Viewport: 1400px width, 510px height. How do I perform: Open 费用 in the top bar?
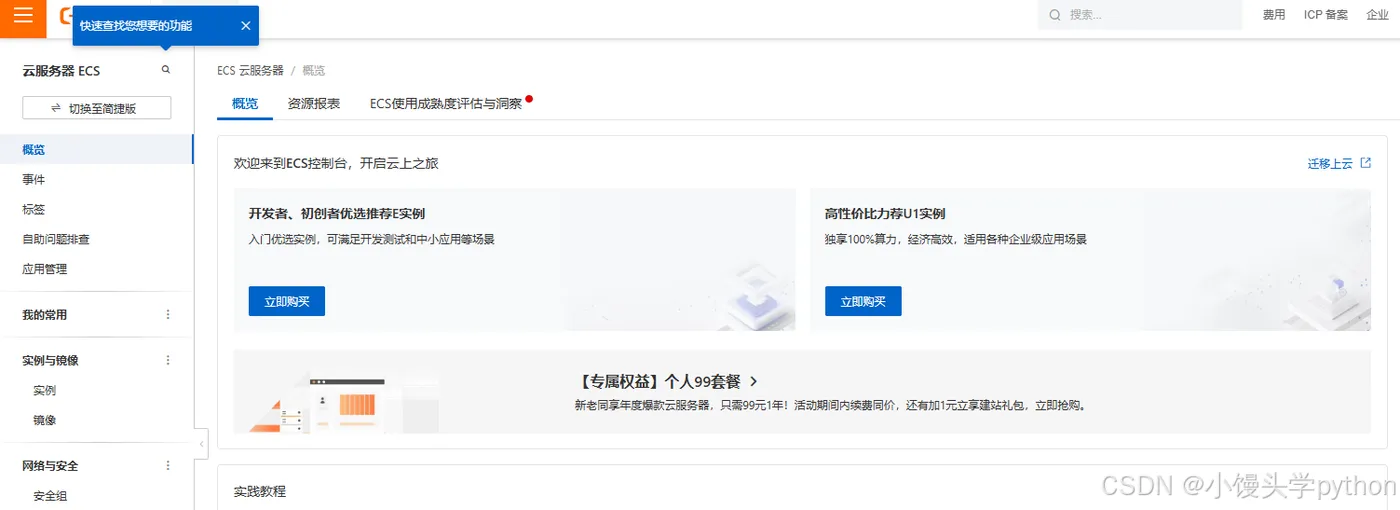(x=1274, y=15)
